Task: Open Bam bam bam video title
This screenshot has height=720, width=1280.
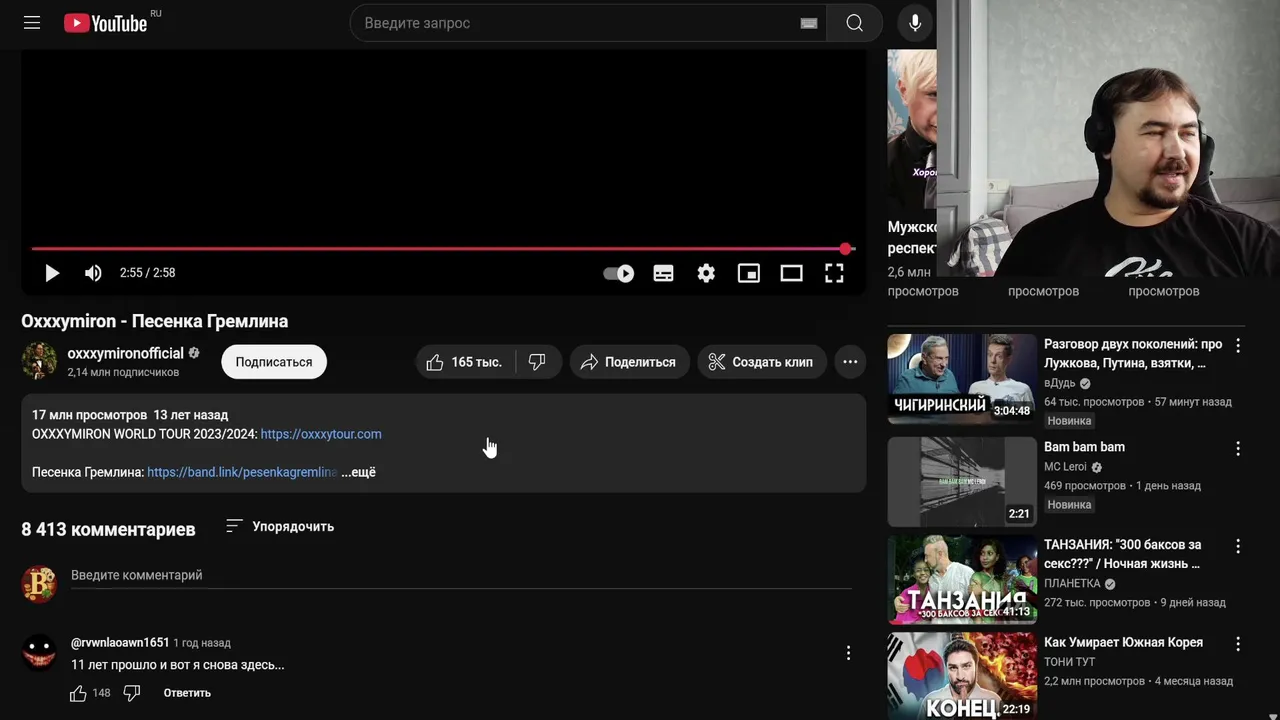Action: tap(1084, 447)
